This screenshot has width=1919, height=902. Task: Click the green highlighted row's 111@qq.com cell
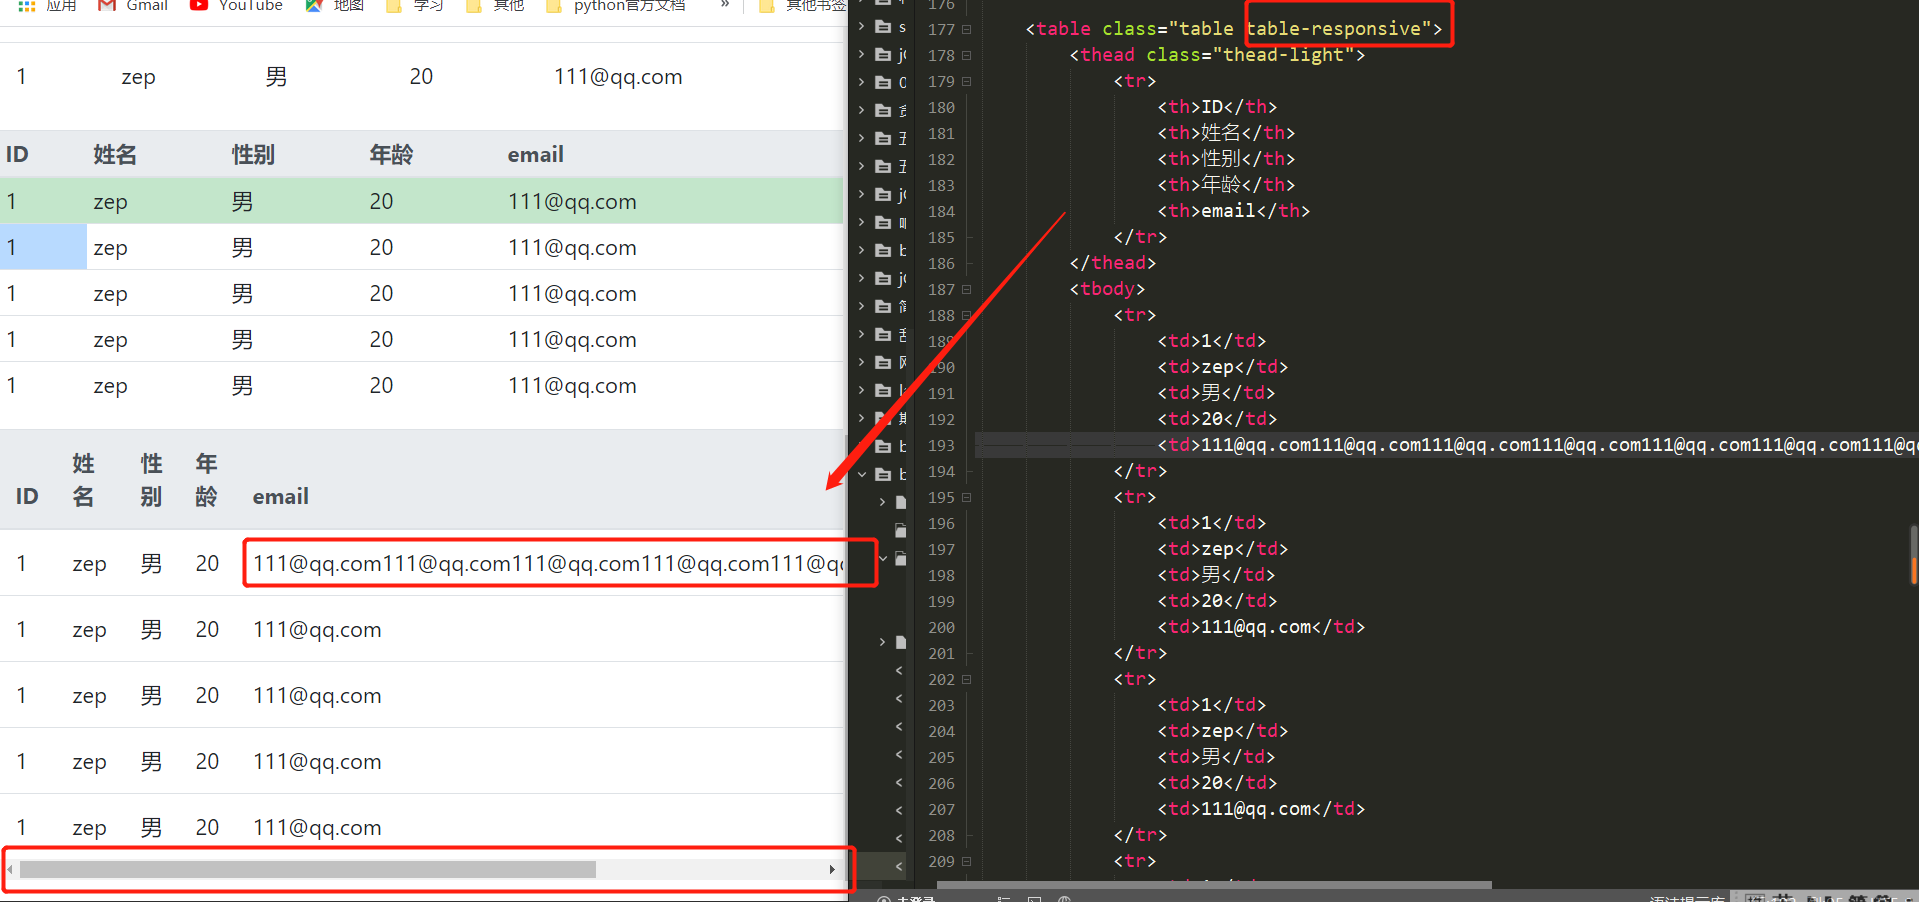click(x=572, y=202)
